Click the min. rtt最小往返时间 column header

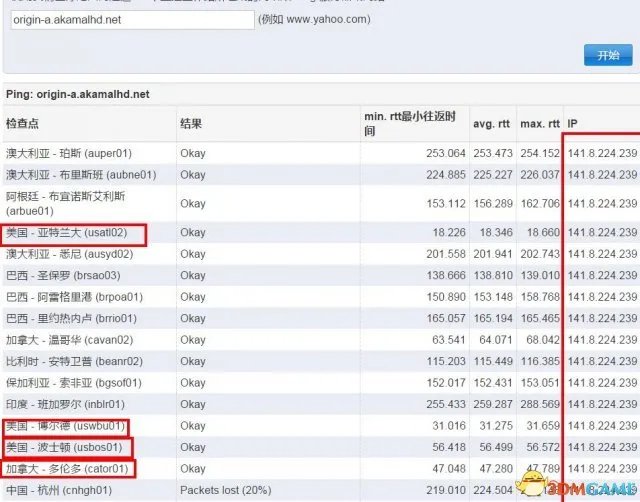coord(412,124)
